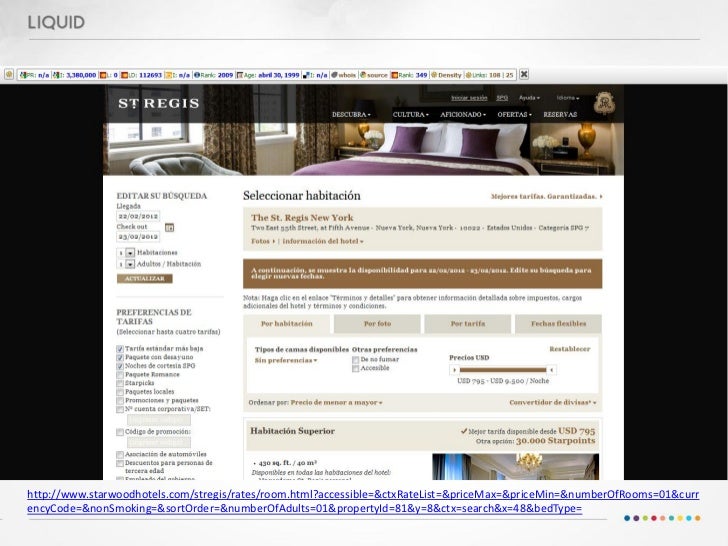Click the domain Age toolbar entry
728x546 pixels.
pyautogui.click(x=268, y=75)
